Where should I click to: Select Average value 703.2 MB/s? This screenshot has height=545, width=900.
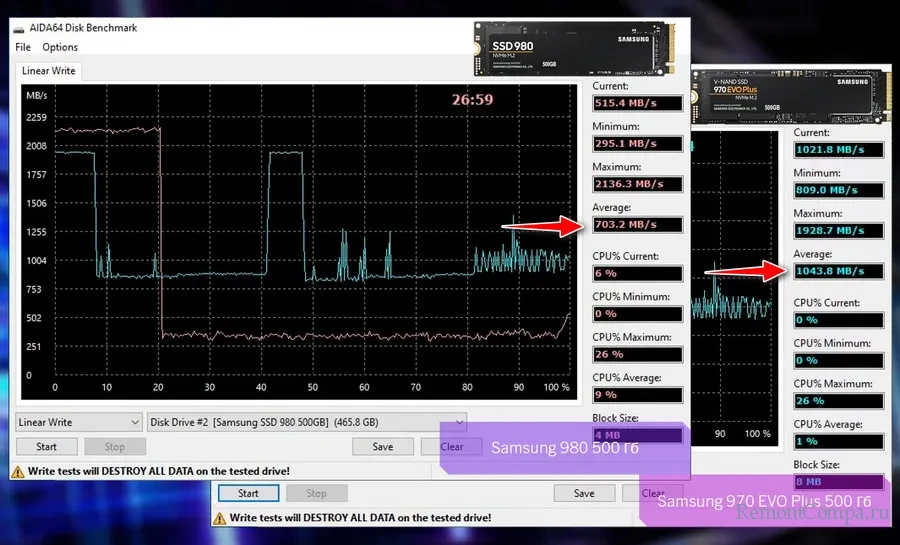pos(638,224)
